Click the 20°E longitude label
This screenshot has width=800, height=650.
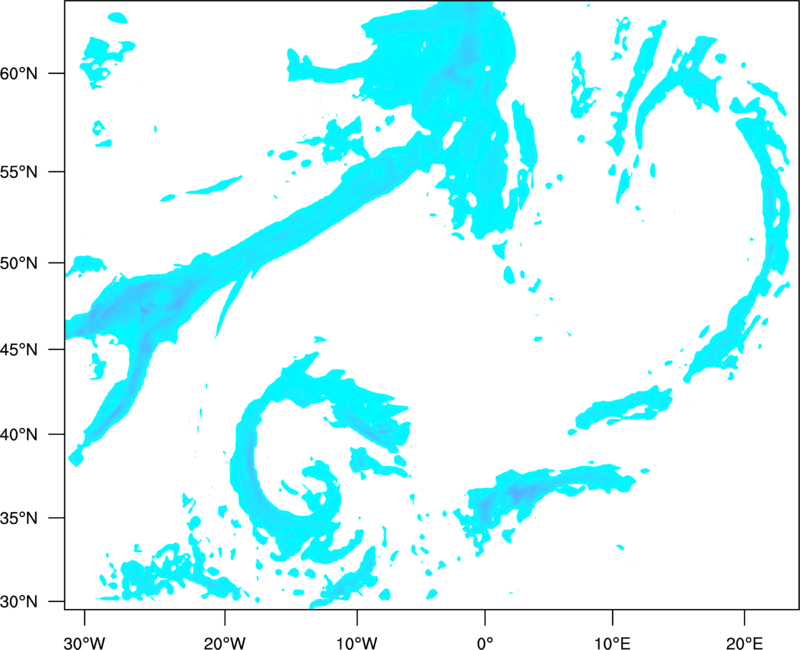[x=744, y=643]
